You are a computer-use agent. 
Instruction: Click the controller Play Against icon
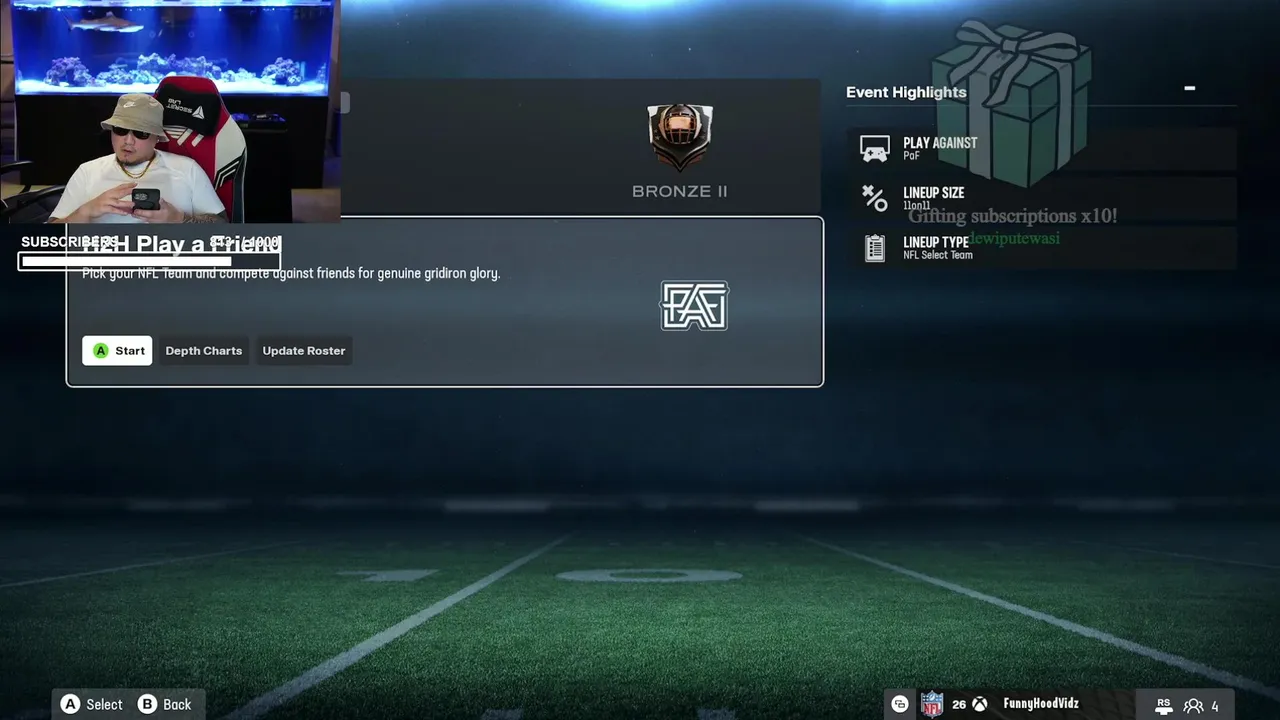875,149
